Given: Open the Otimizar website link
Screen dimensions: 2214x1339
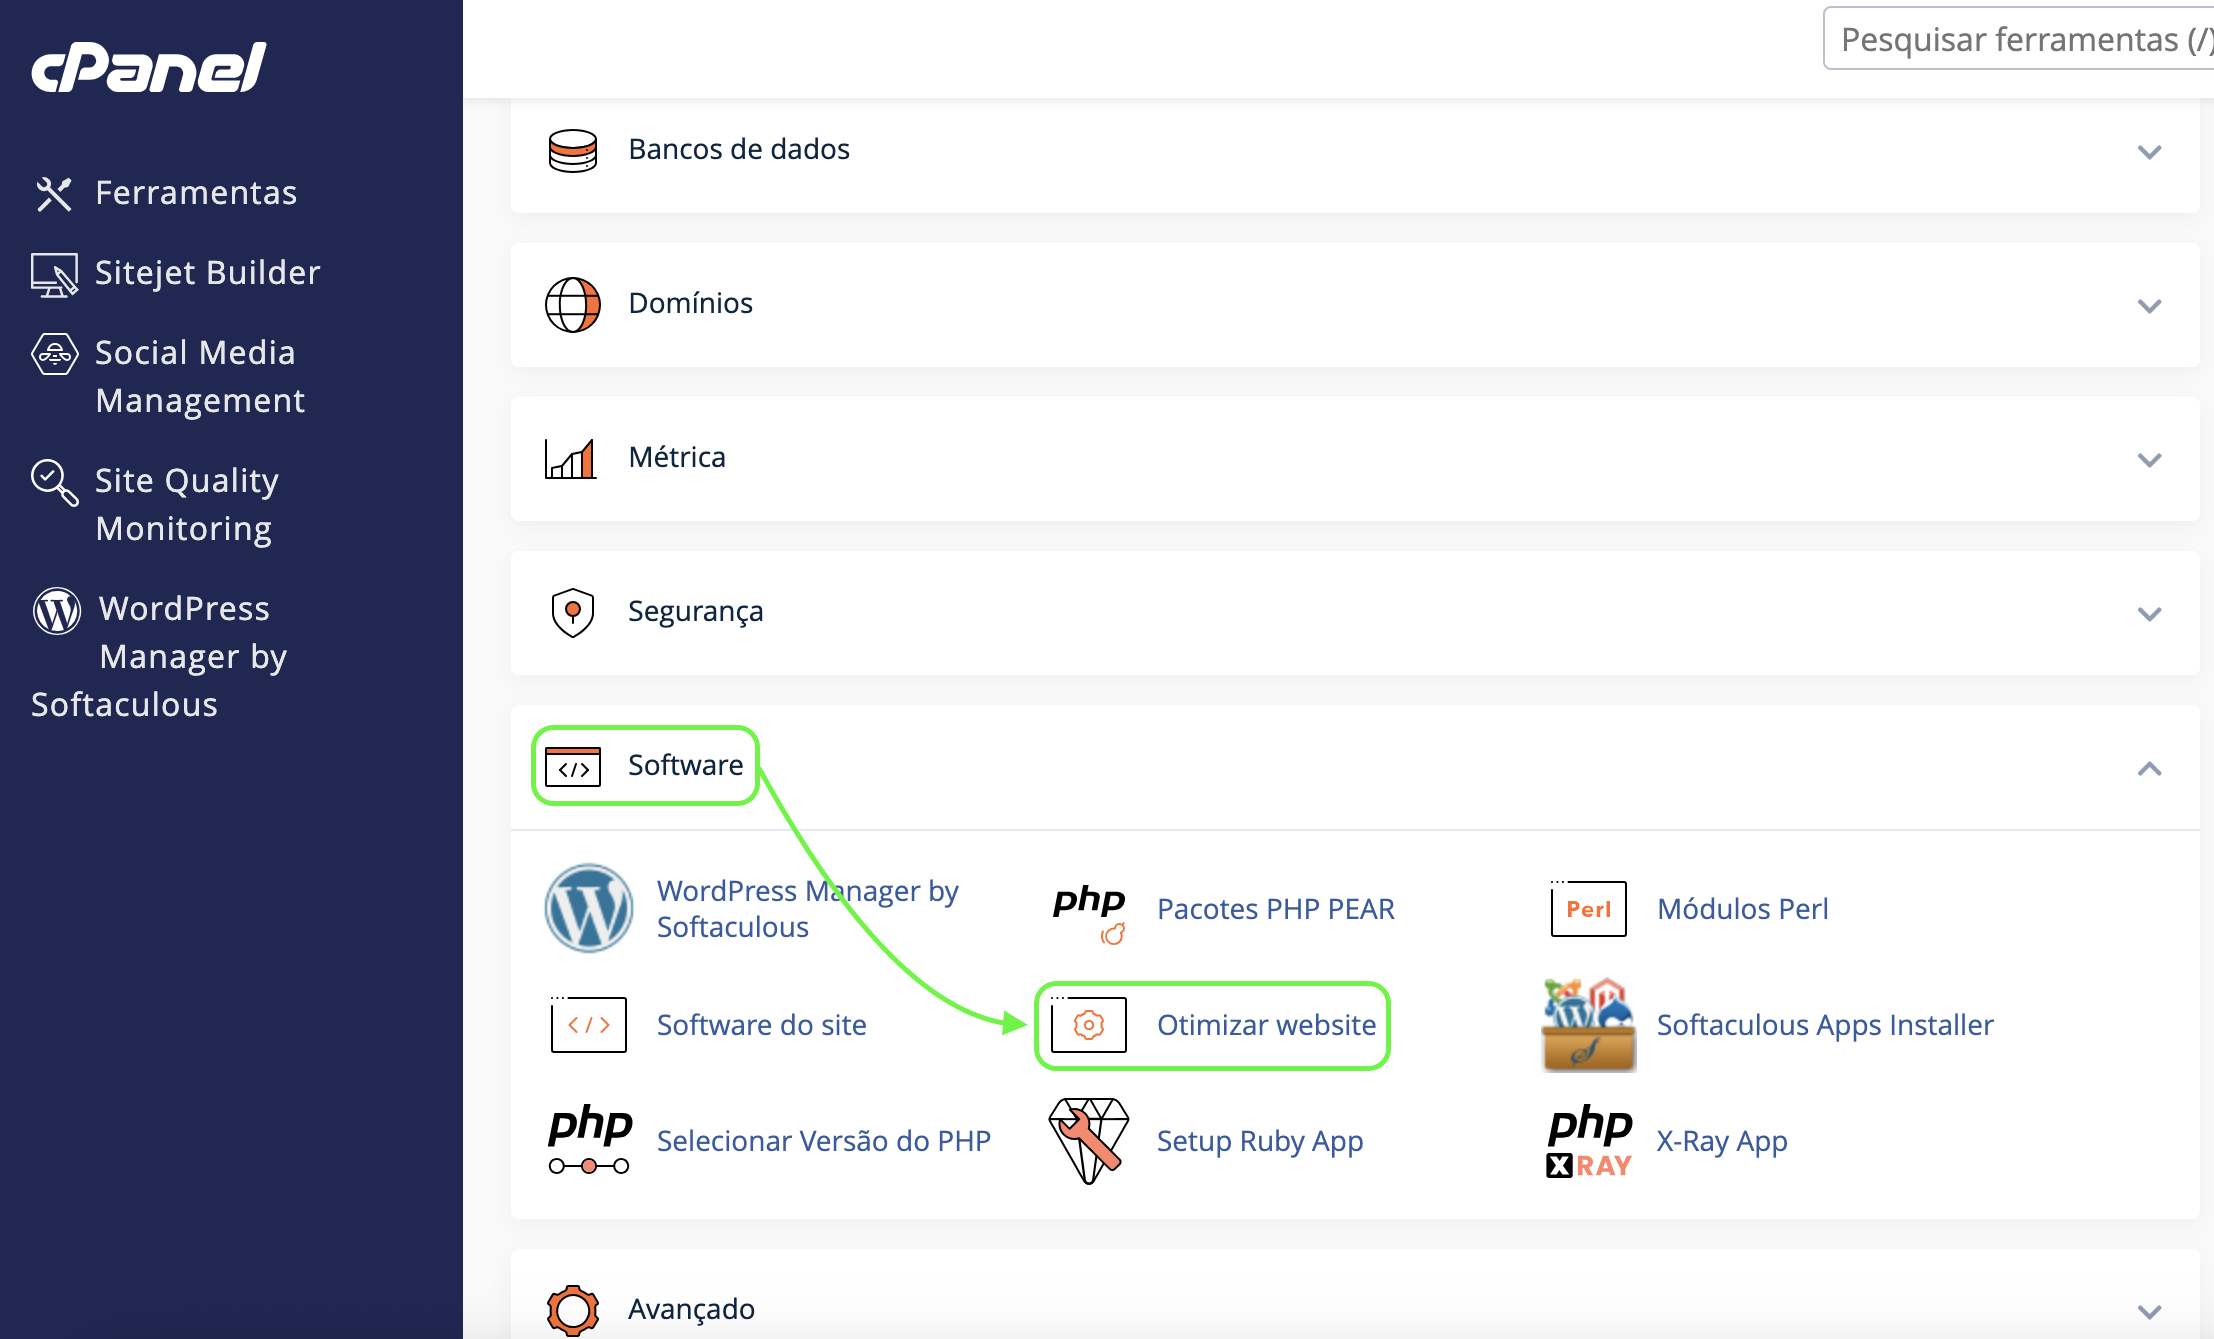Looking at the screenshot, I should (1266, 1024).
